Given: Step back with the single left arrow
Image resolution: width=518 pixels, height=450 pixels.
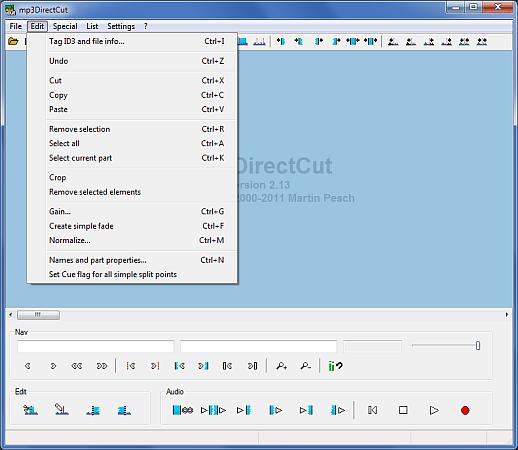Looking at the screenshot, I should tap(28, 366).
